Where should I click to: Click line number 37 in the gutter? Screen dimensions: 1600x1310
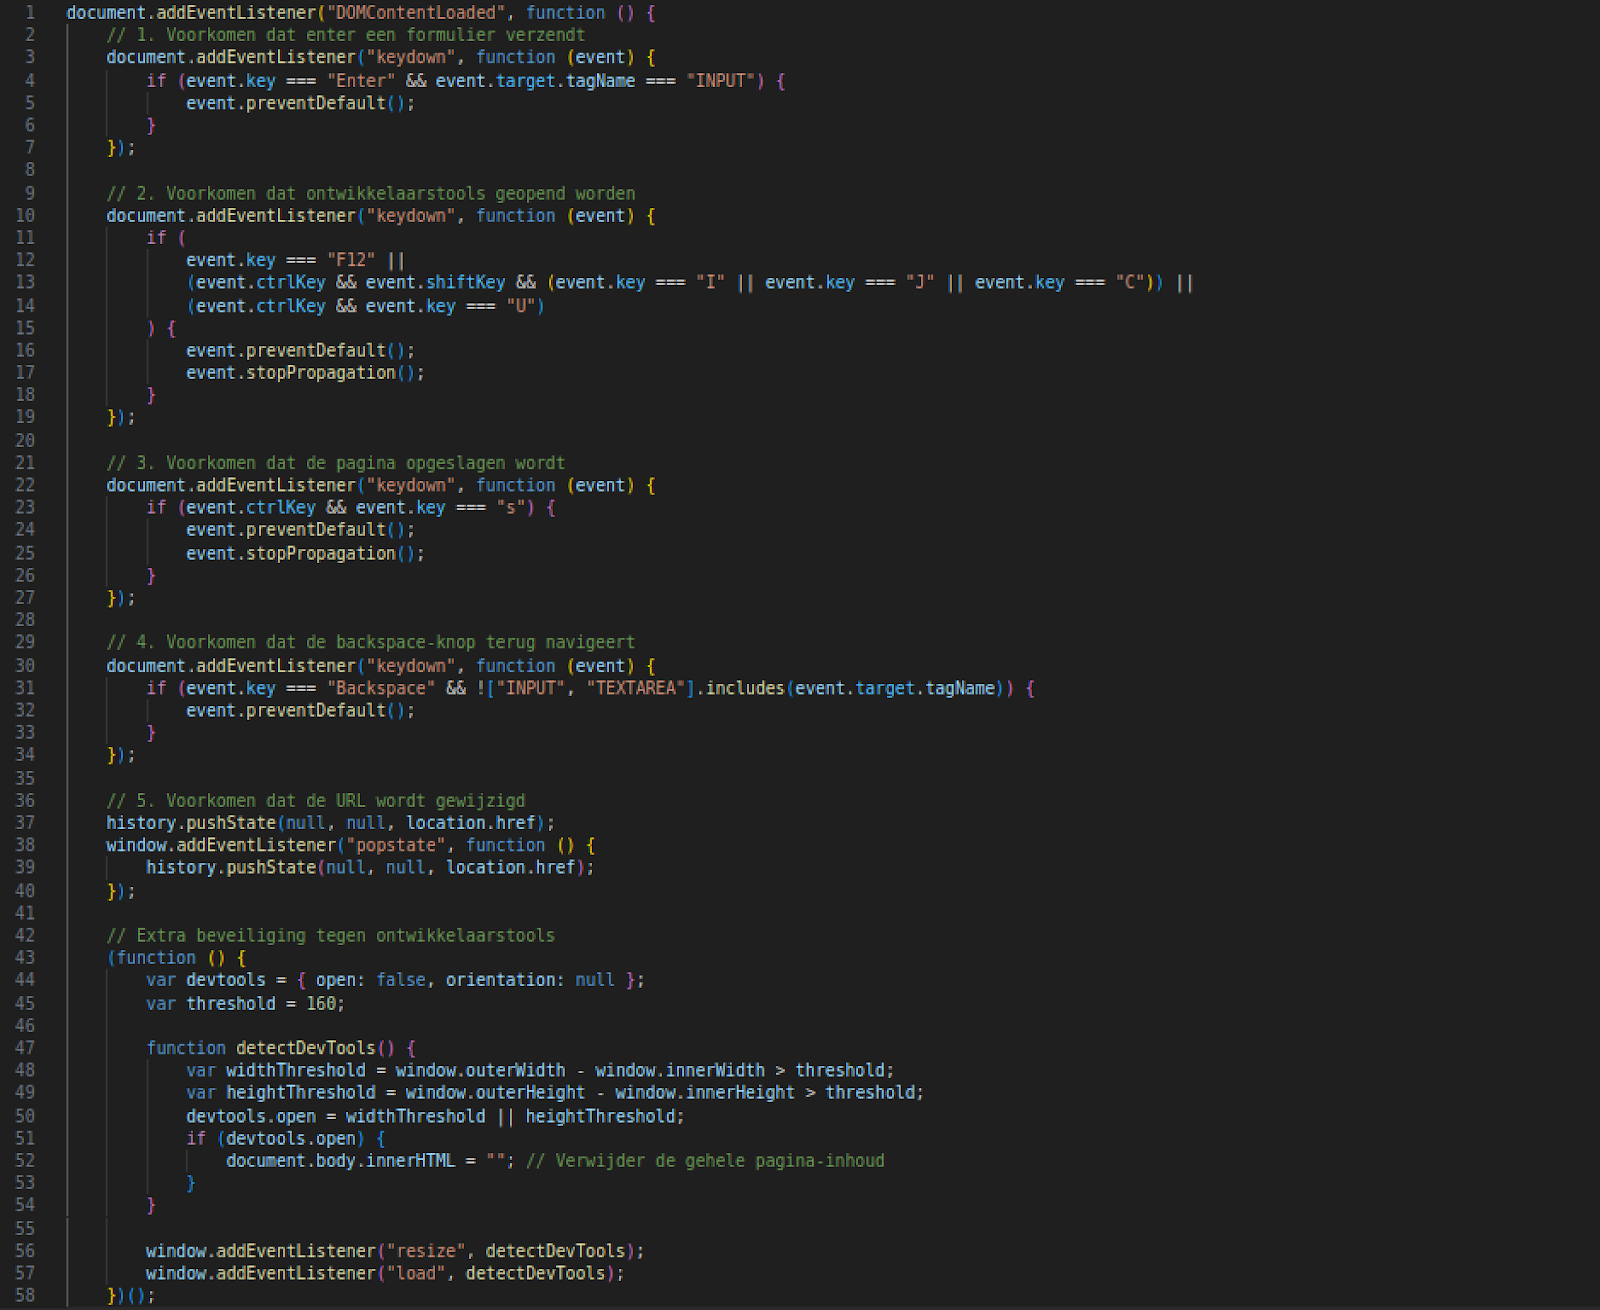[26, 822]
